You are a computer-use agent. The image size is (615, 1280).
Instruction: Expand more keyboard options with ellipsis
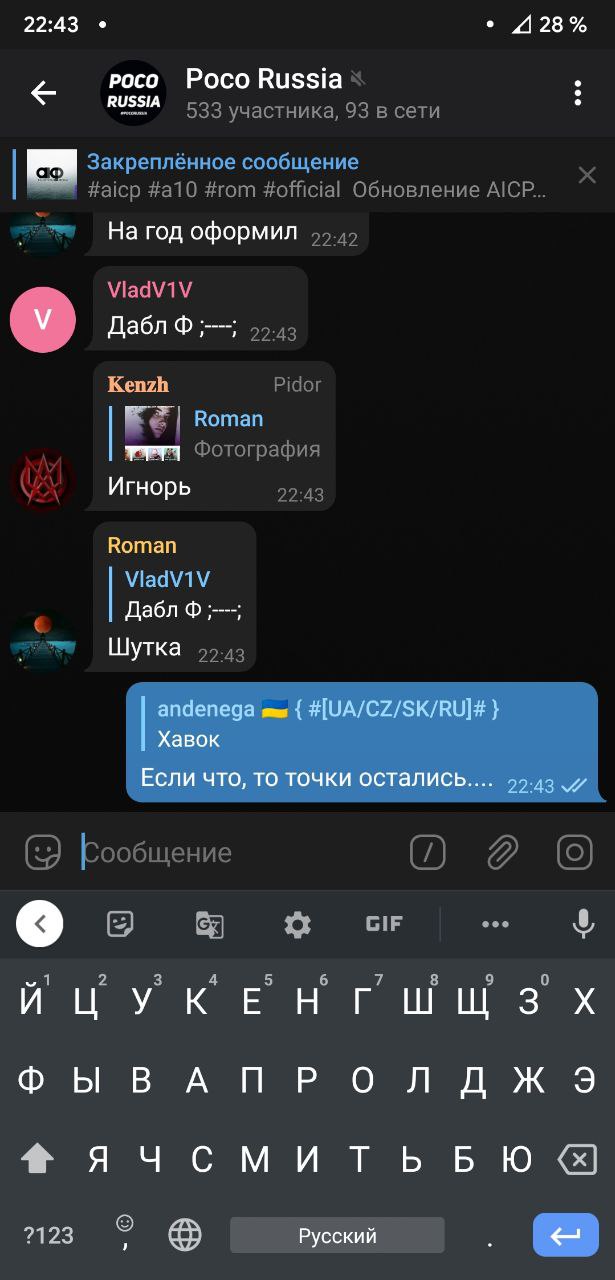(x=495, y=924)
